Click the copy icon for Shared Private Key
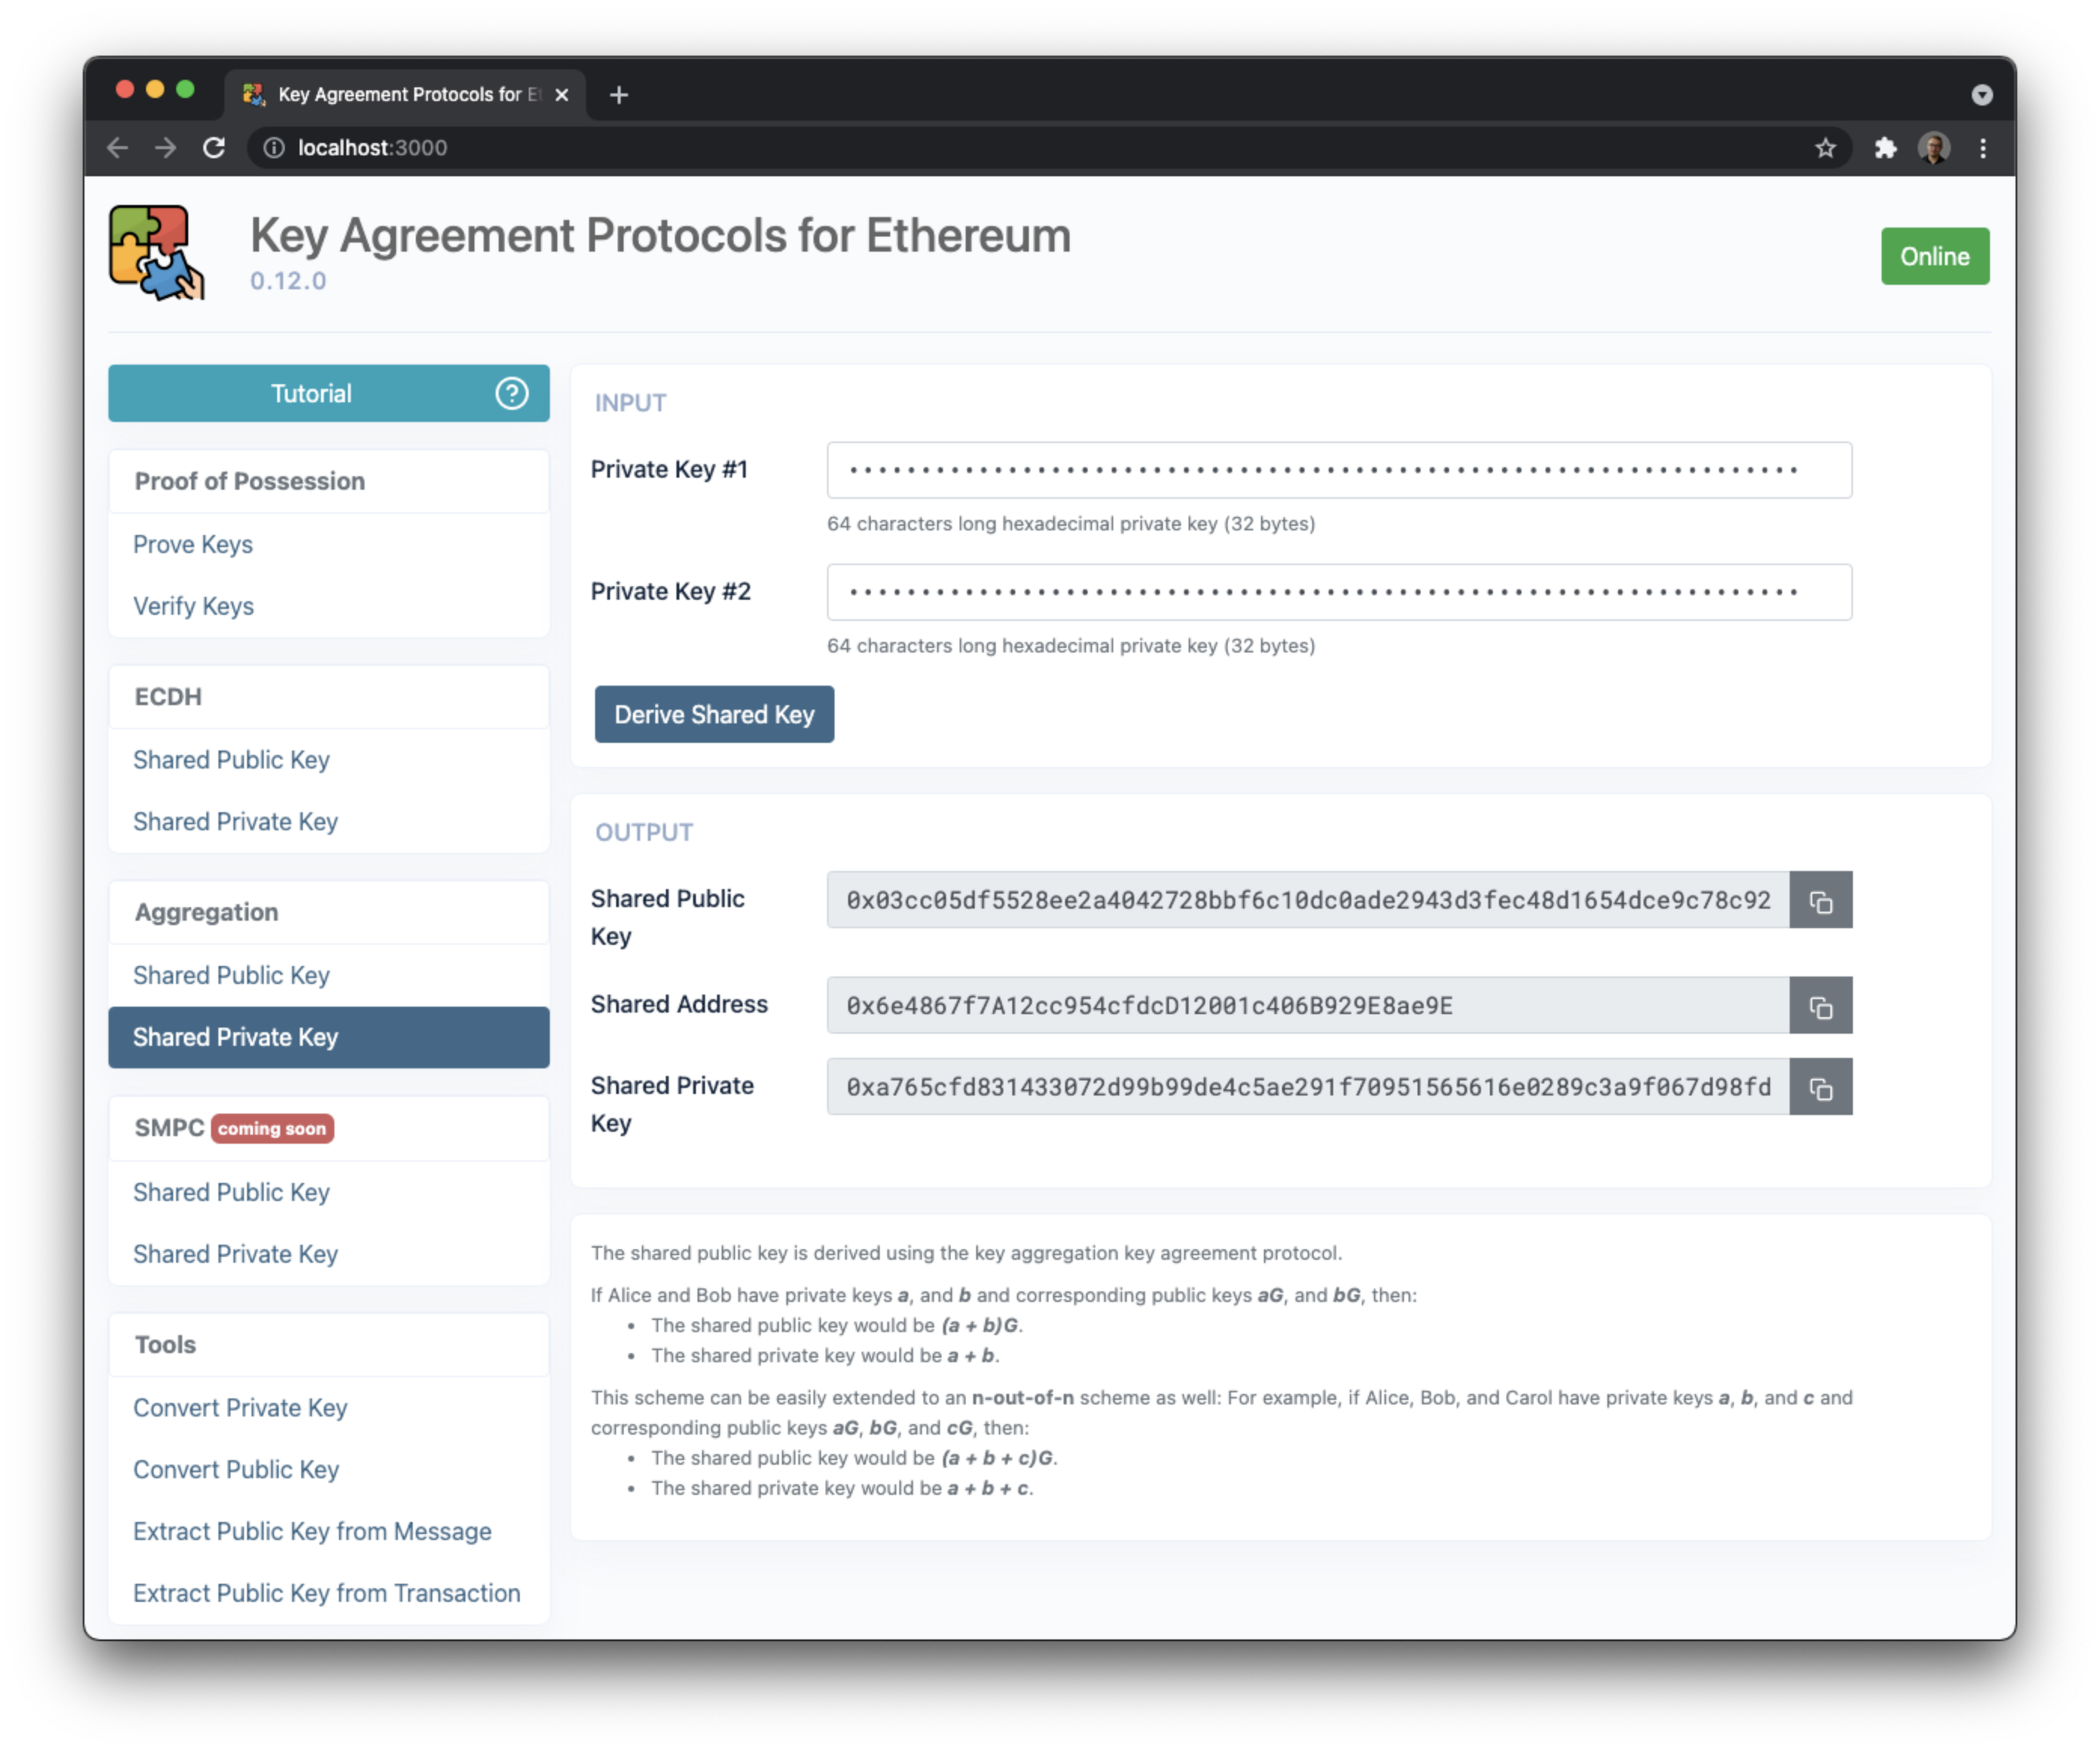 [1821, 1086]
